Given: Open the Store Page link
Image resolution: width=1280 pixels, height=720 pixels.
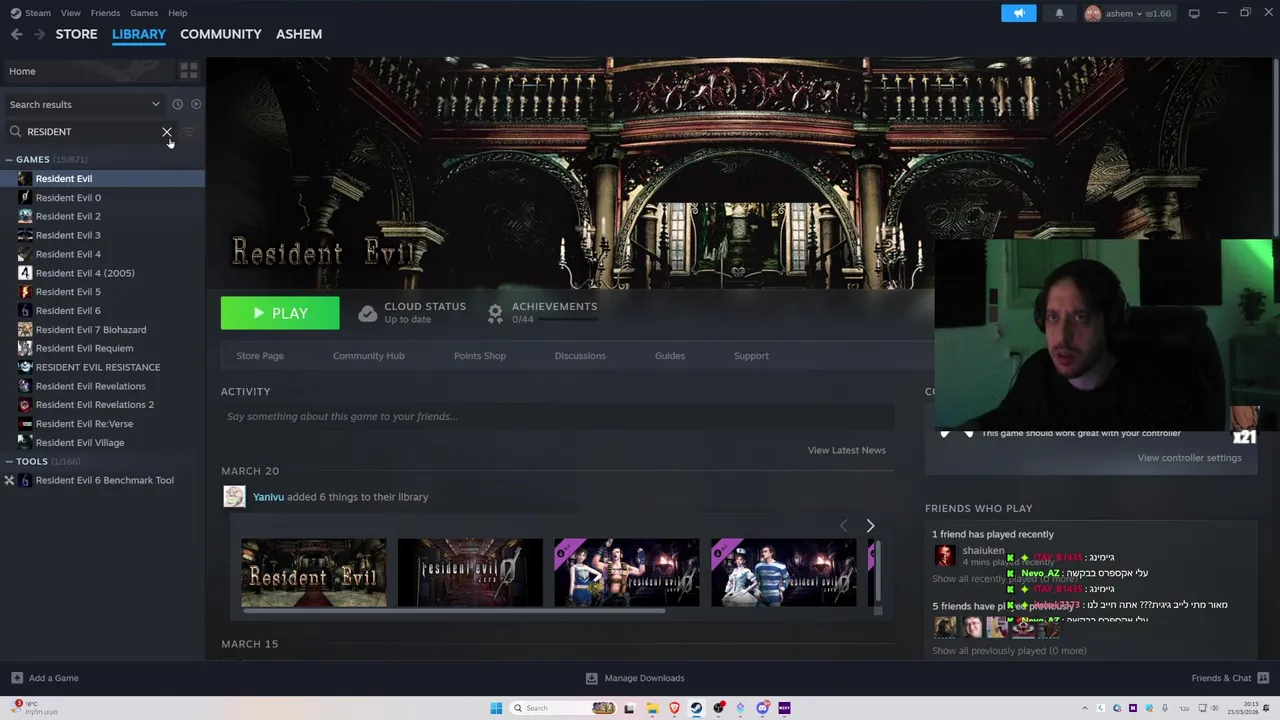Looking at the screenshot, I should [260, 356].
